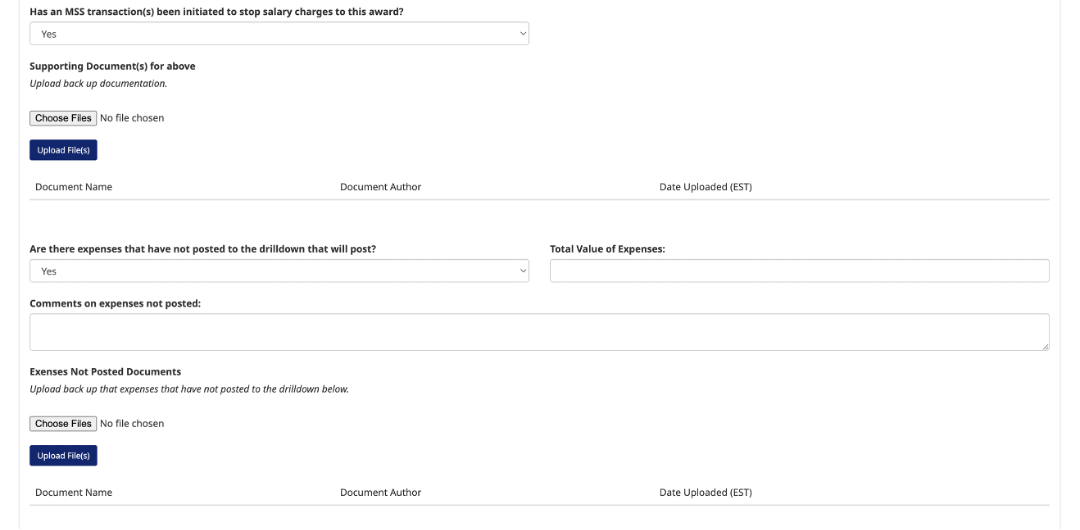Click the "Total Value of Expenses:" label
The height and width of the screenshot is (530, 1080).
pos(607,249)
